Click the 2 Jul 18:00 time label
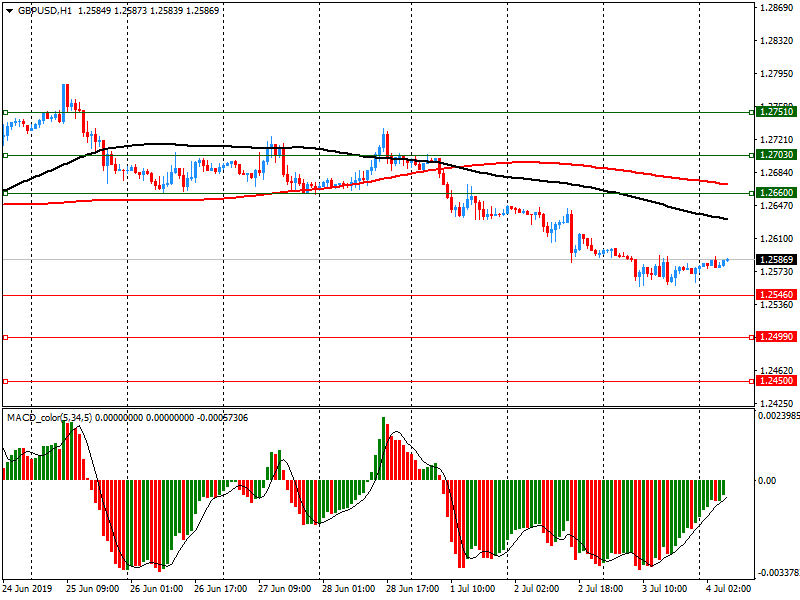 click(x=601, y=589)
